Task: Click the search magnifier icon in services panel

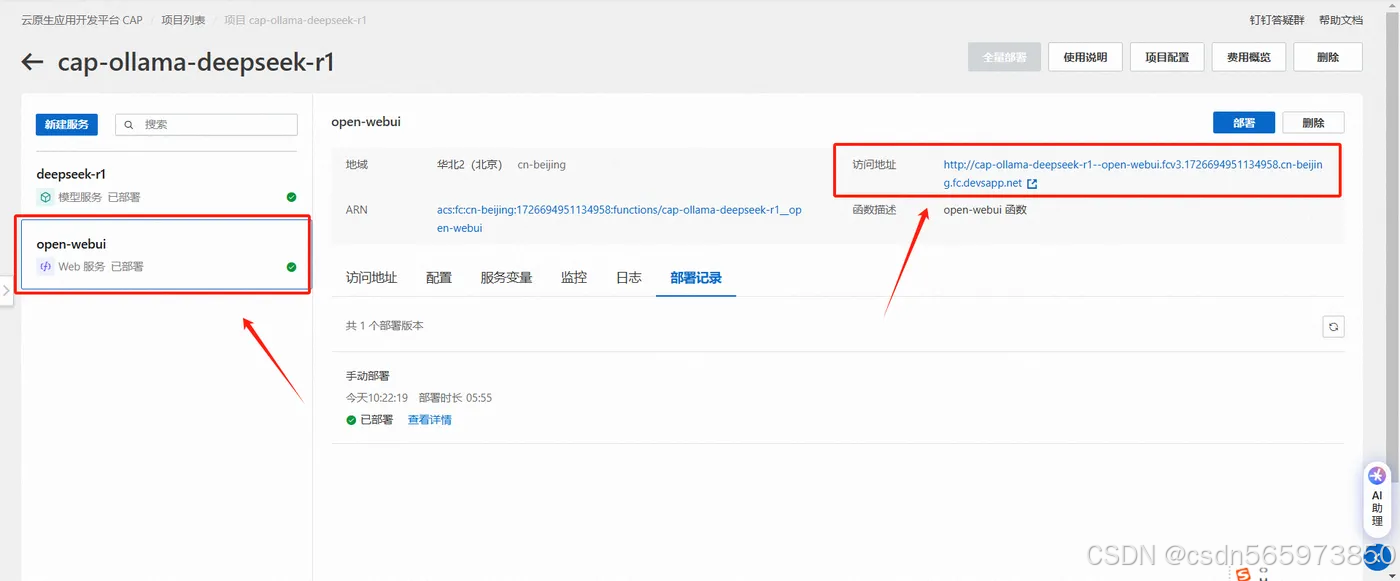Action: pyautogui.click(x=129, y=125)
